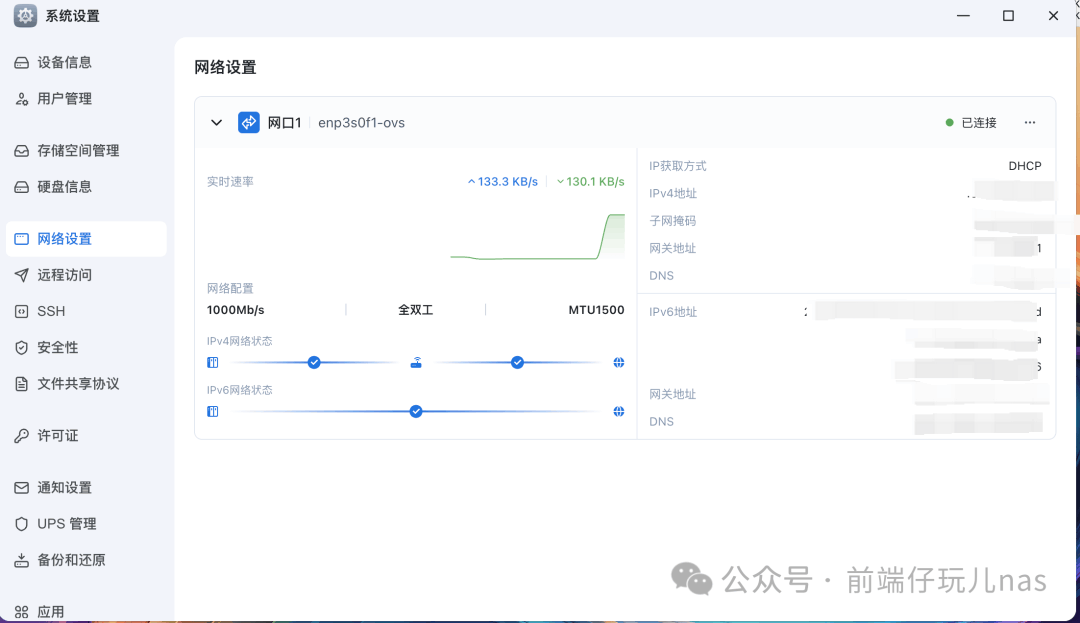Screen dimensions: 1080x623
Task: Click the checkmark node in IPv6网络状态
Action: coord(416,411)
